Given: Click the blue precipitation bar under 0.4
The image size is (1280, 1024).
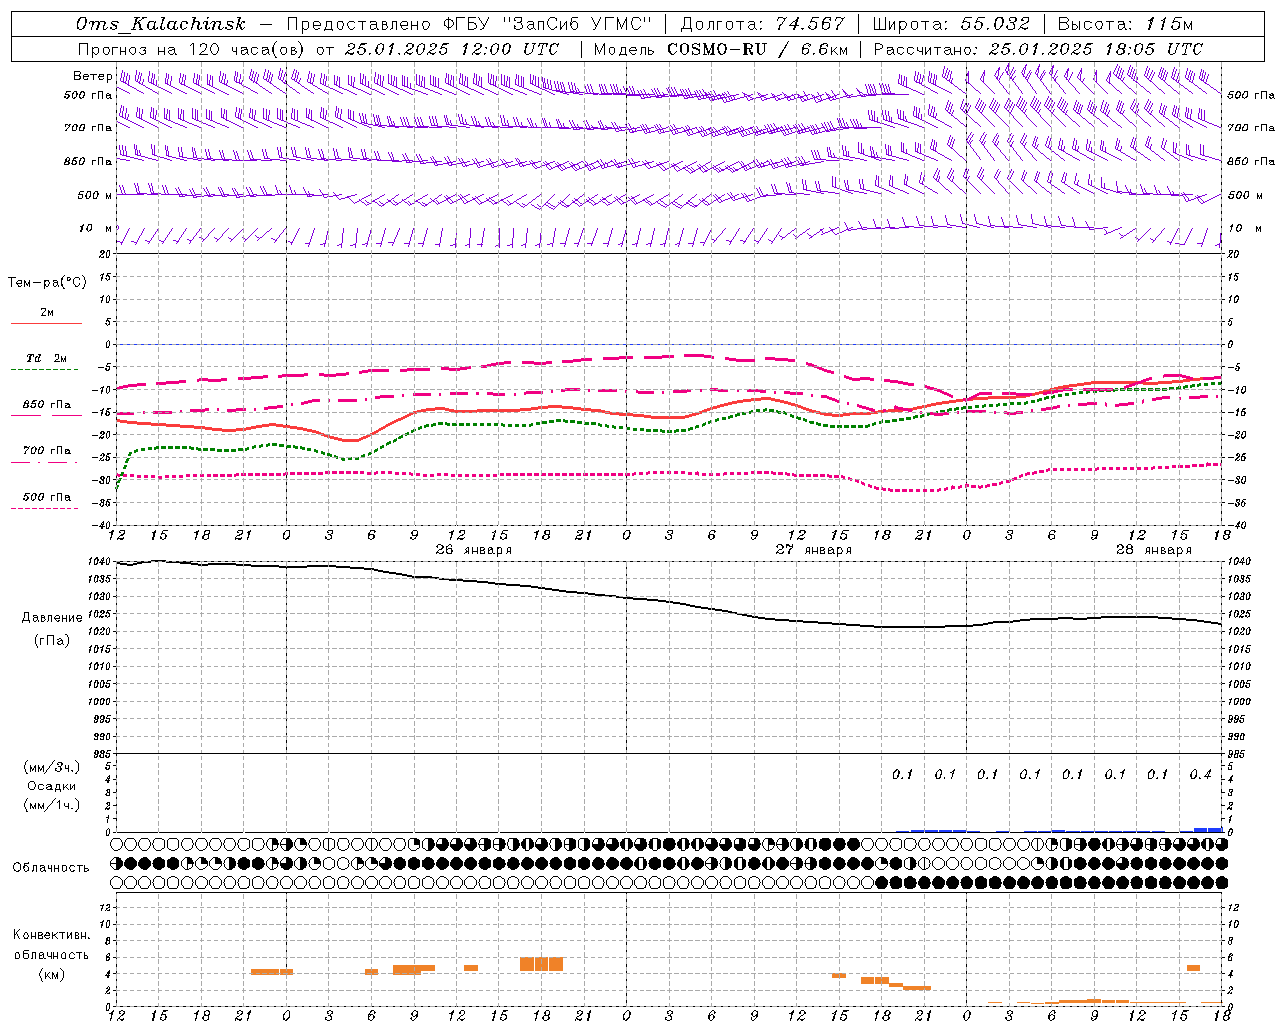Looking at the screenshot, I should tap(1208, 830).
